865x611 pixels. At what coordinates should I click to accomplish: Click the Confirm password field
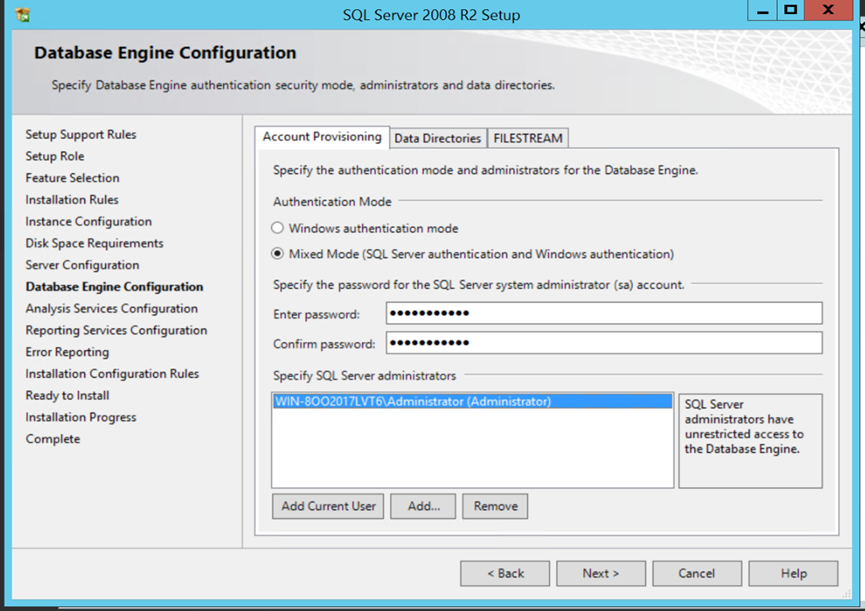(x=604, y=343)
